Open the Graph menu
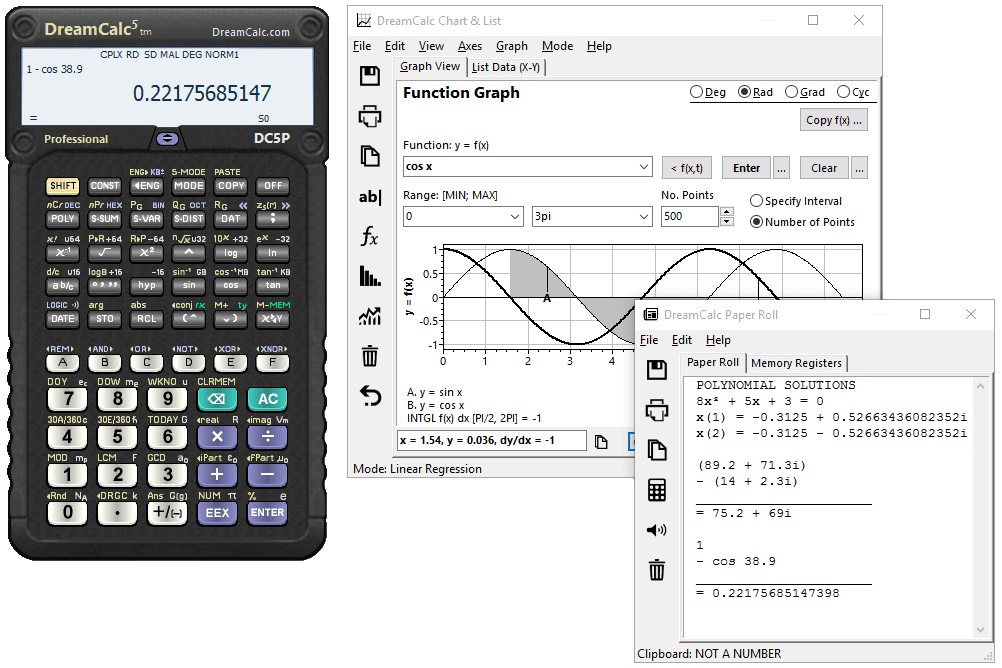The image size is (1002, 668). tap(512, 46)
